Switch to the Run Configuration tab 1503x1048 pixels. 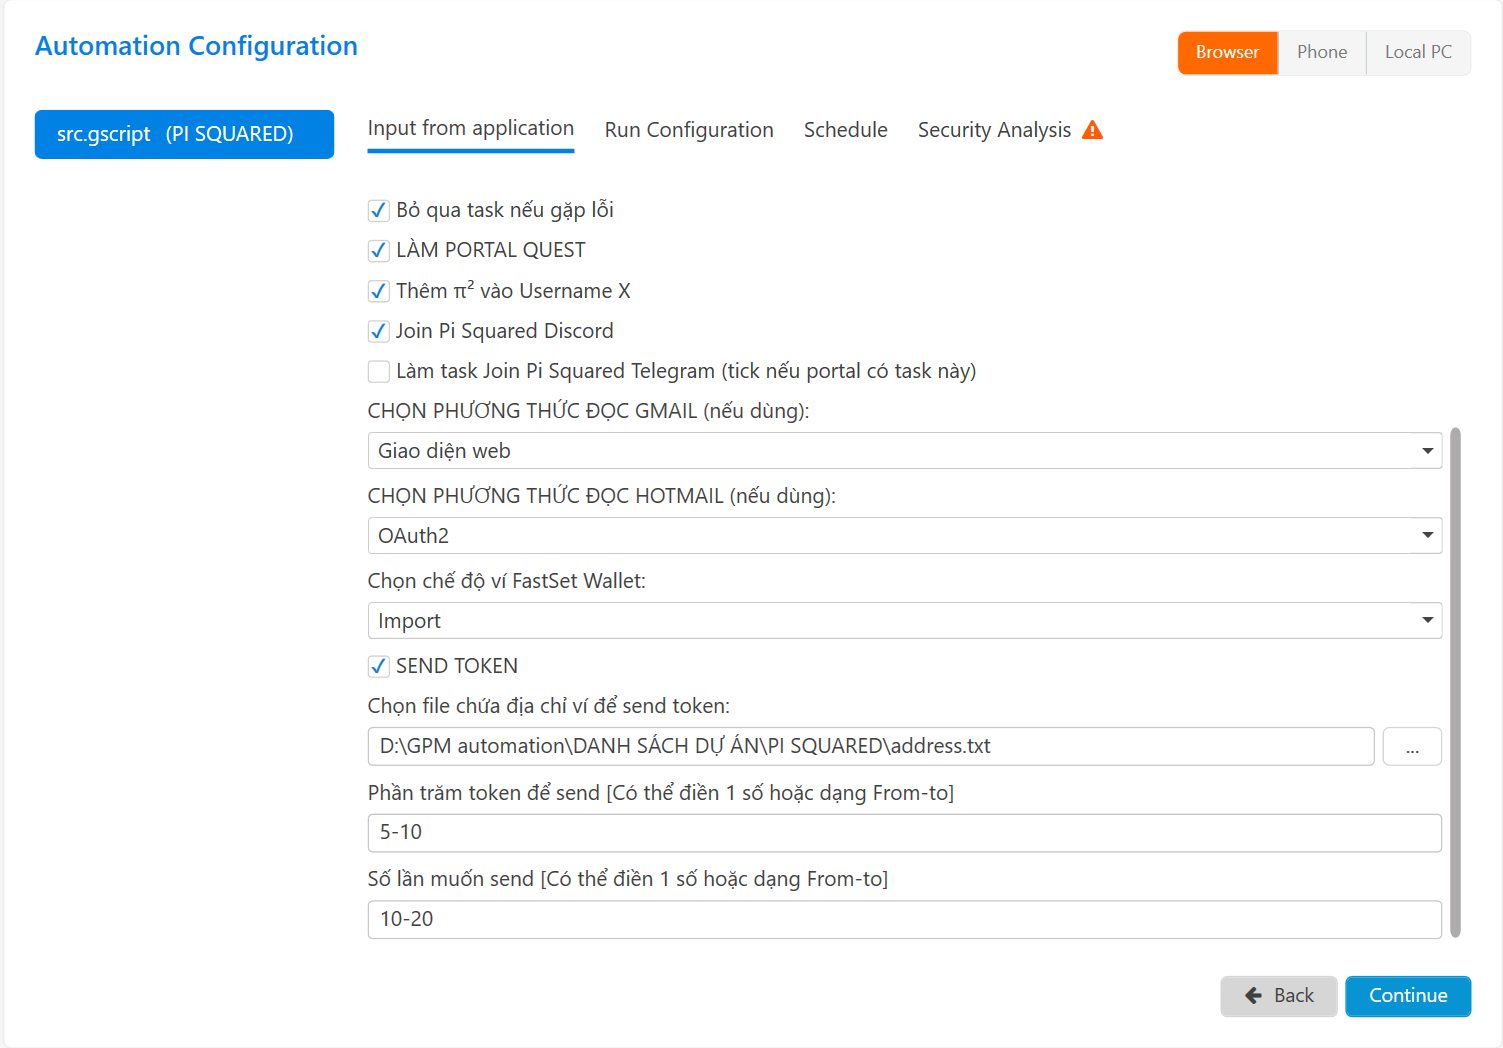tap(688, 130)
